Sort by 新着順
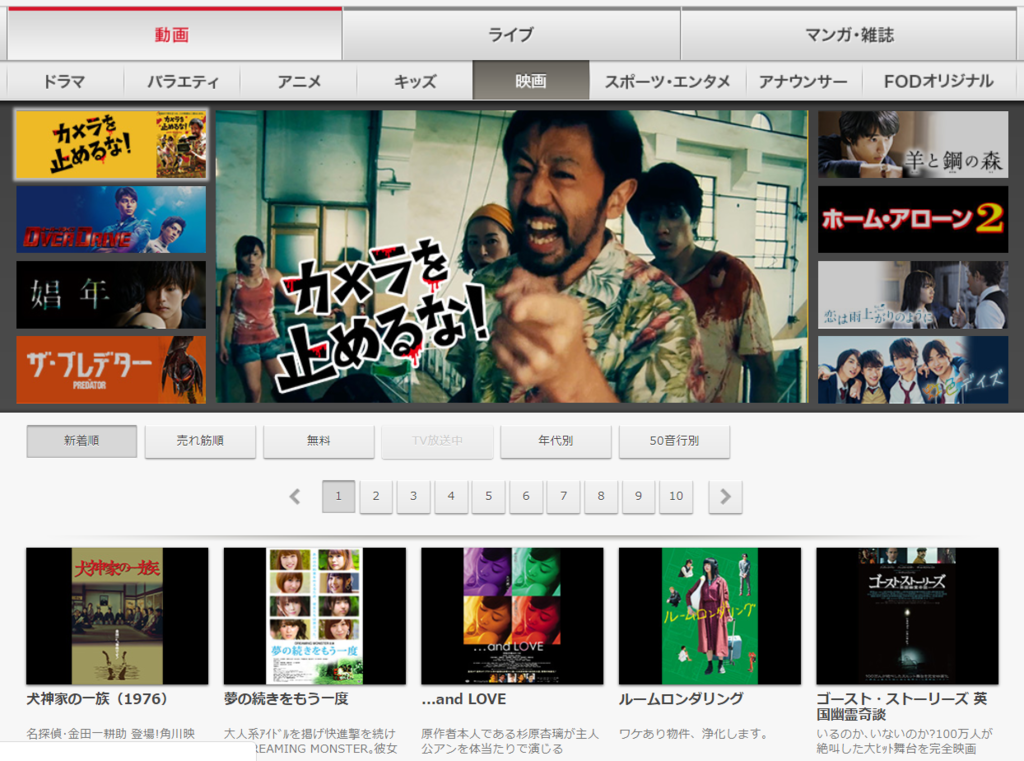Image resolution: width=1024 pixels, height=761 pixels. [x=82, y=441]
